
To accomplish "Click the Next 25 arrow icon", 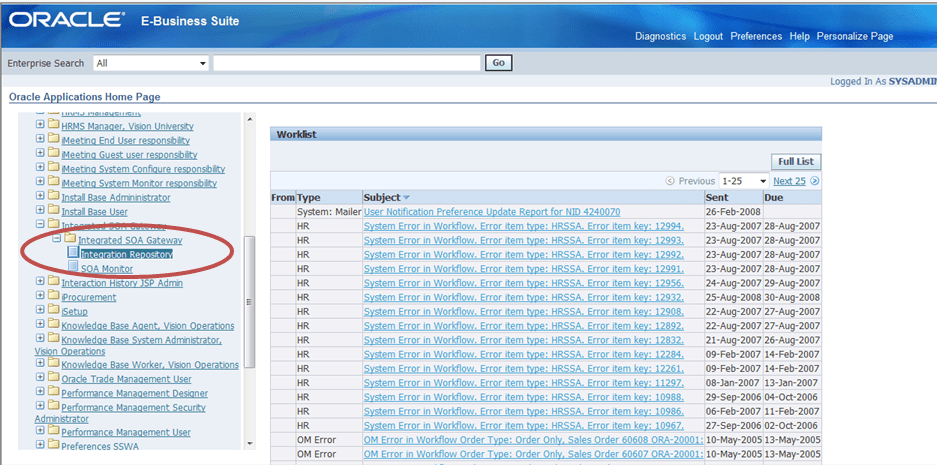I will (x=814, y=181).
